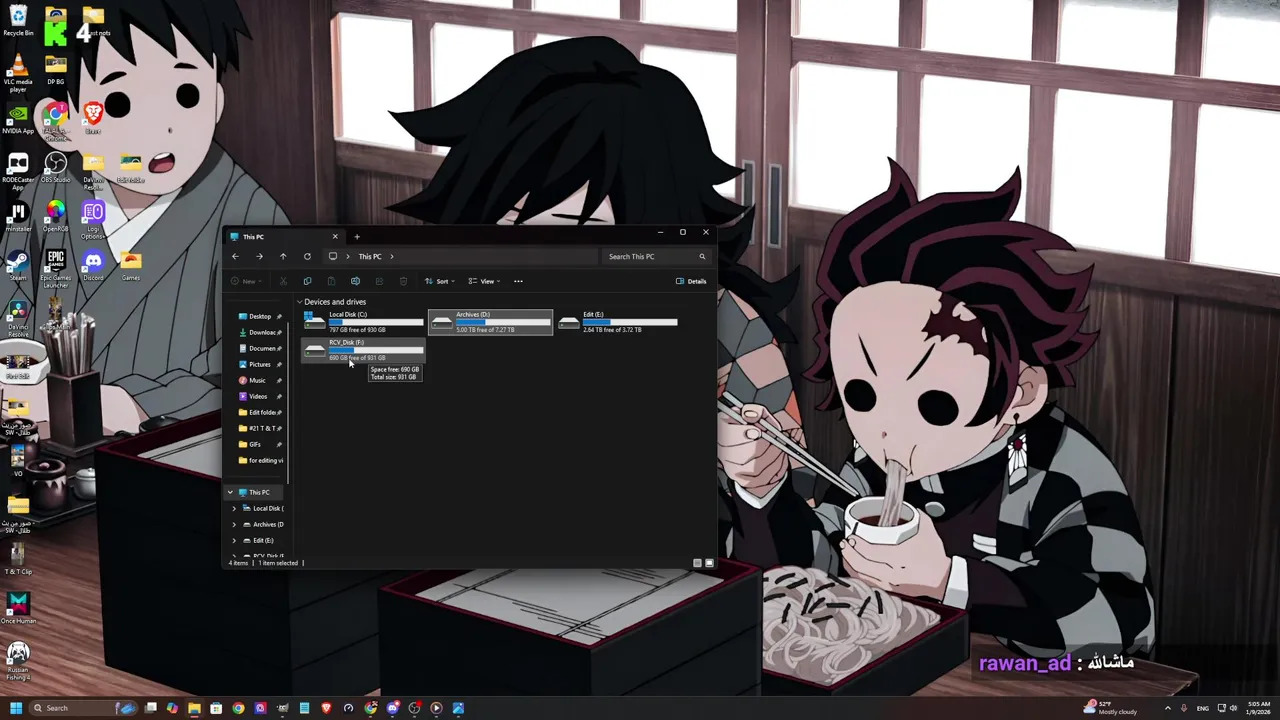Open the Windows Start menu
This screenshot has width=1280, height=720.
[x=16, y=708]
